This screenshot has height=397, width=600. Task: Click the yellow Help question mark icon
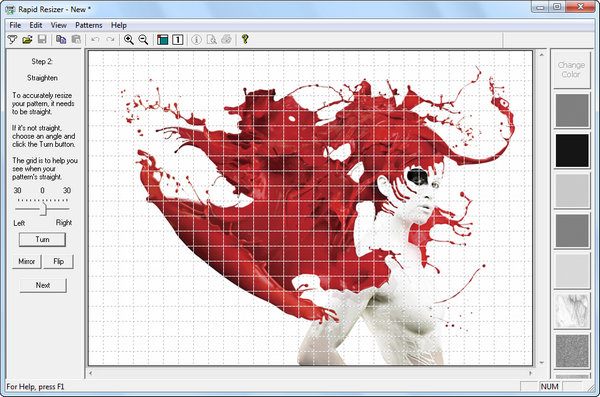tap(245, 39)
